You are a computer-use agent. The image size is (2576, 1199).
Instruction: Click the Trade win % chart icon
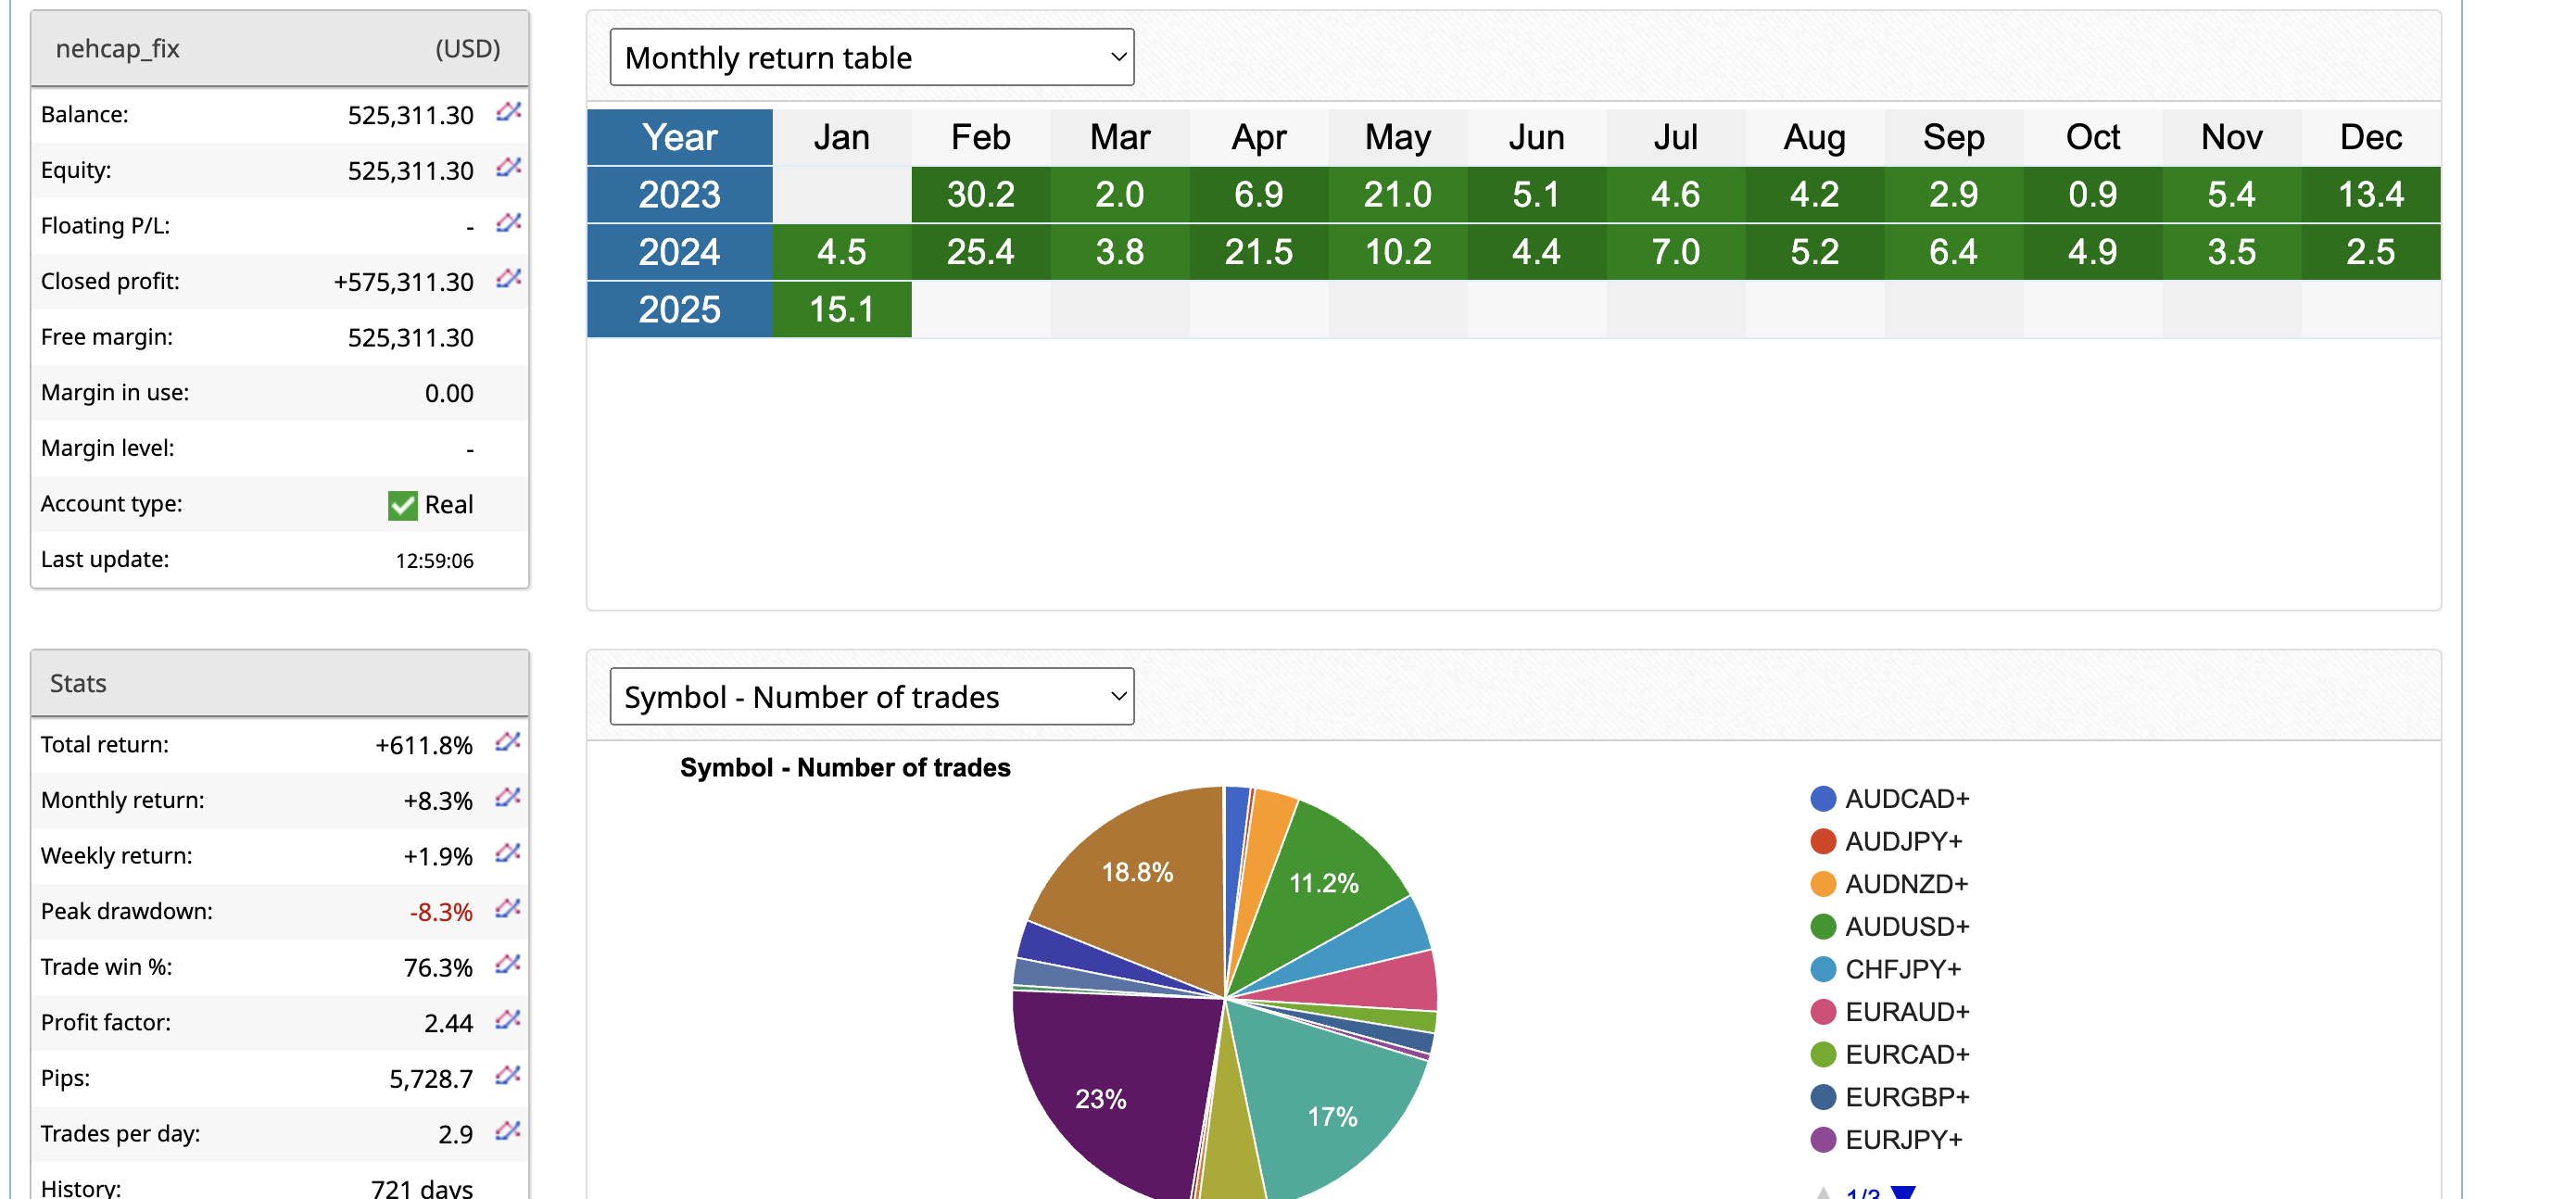[508, 965]
